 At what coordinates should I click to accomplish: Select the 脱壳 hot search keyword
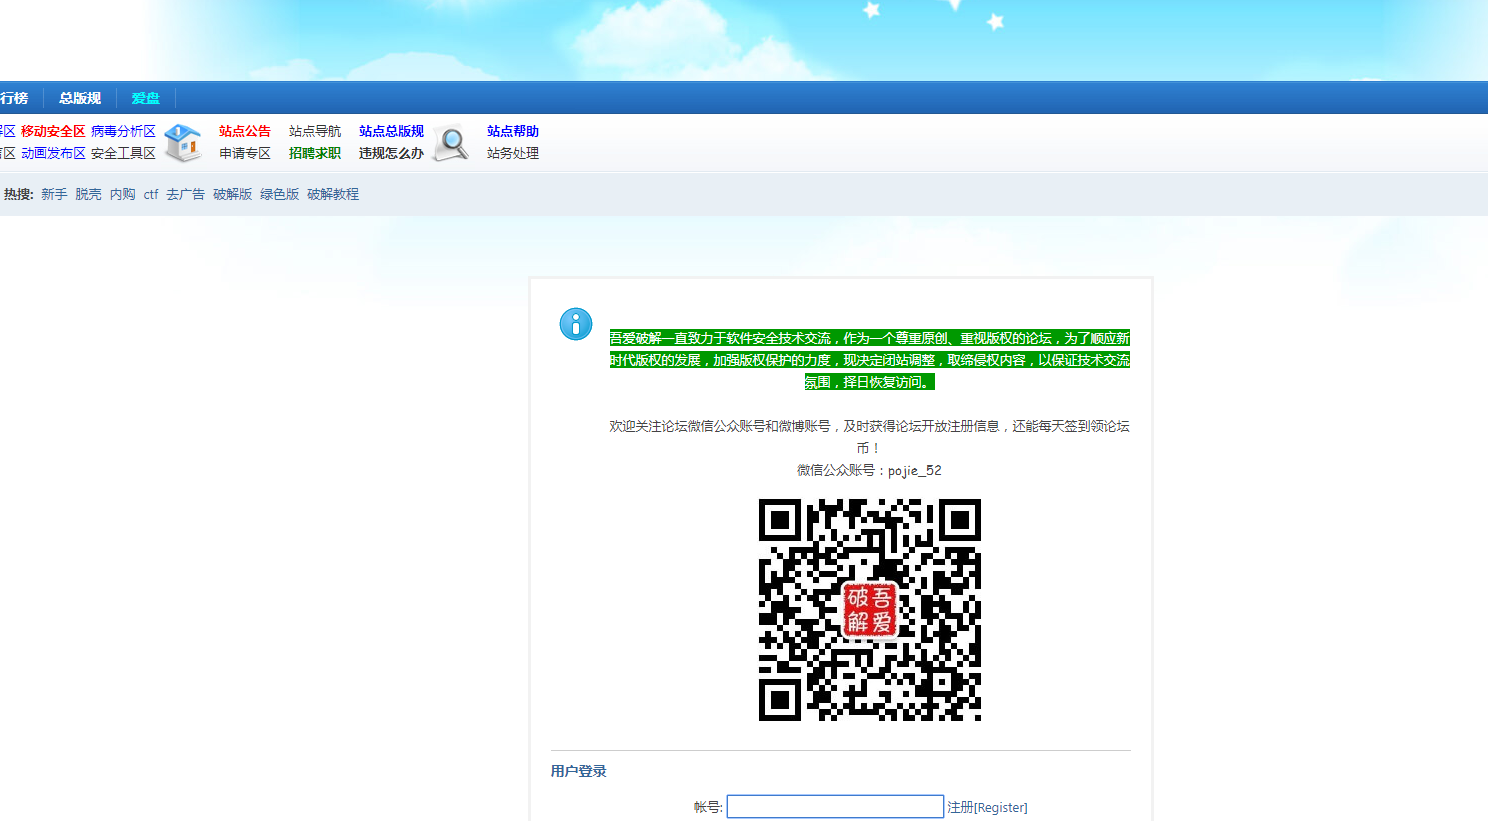(x=88, y=194)
